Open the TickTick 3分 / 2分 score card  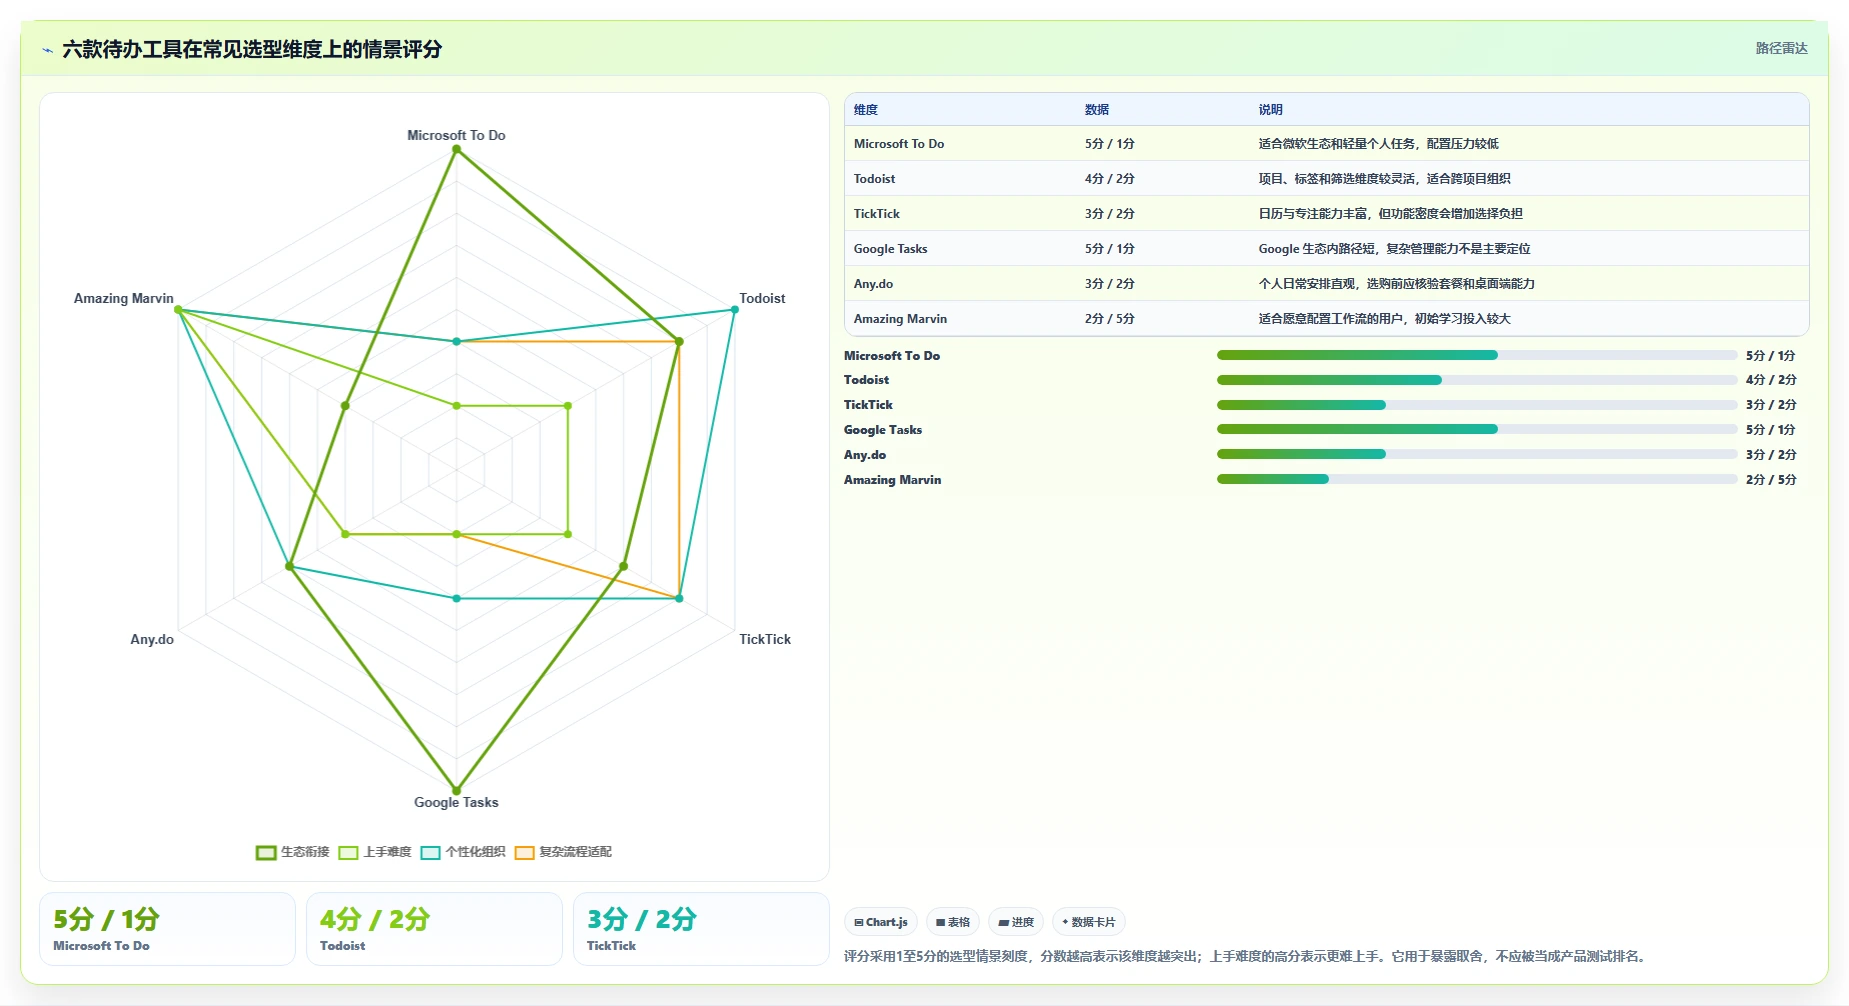[x=701, y=929]
